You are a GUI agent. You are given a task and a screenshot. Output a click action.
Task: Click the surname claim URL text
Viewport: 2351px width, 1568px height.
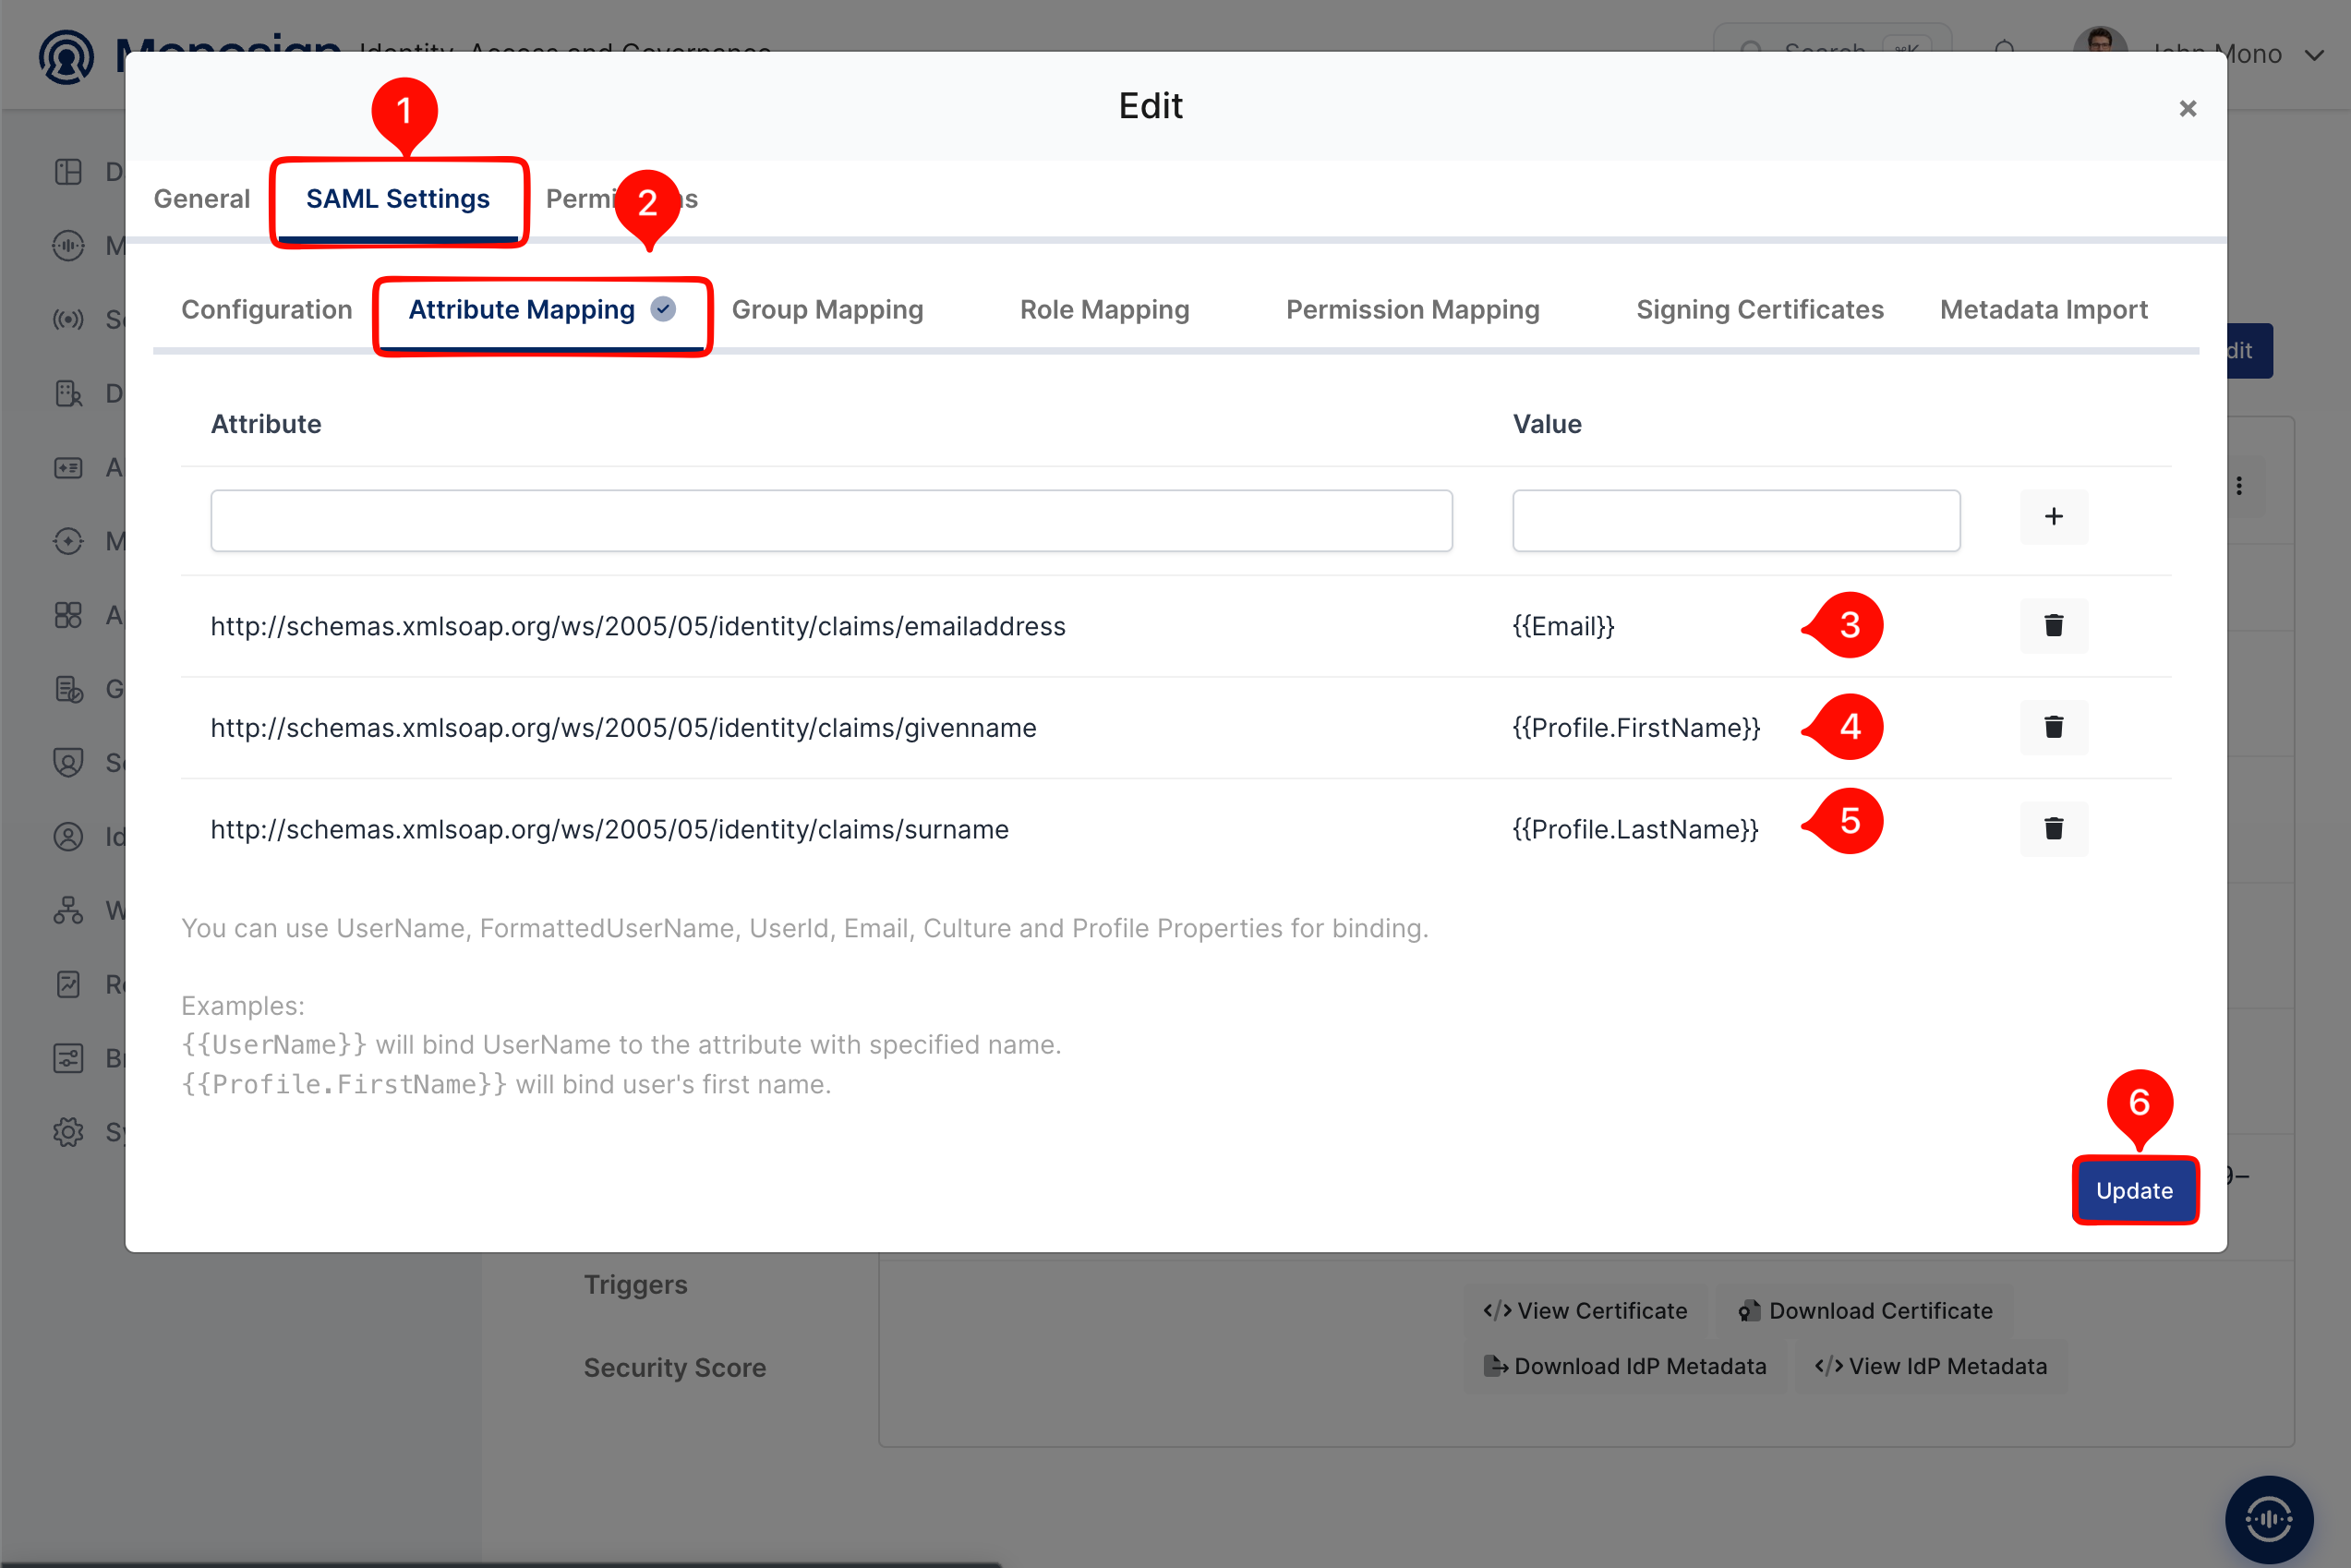[x=609, y=829]
